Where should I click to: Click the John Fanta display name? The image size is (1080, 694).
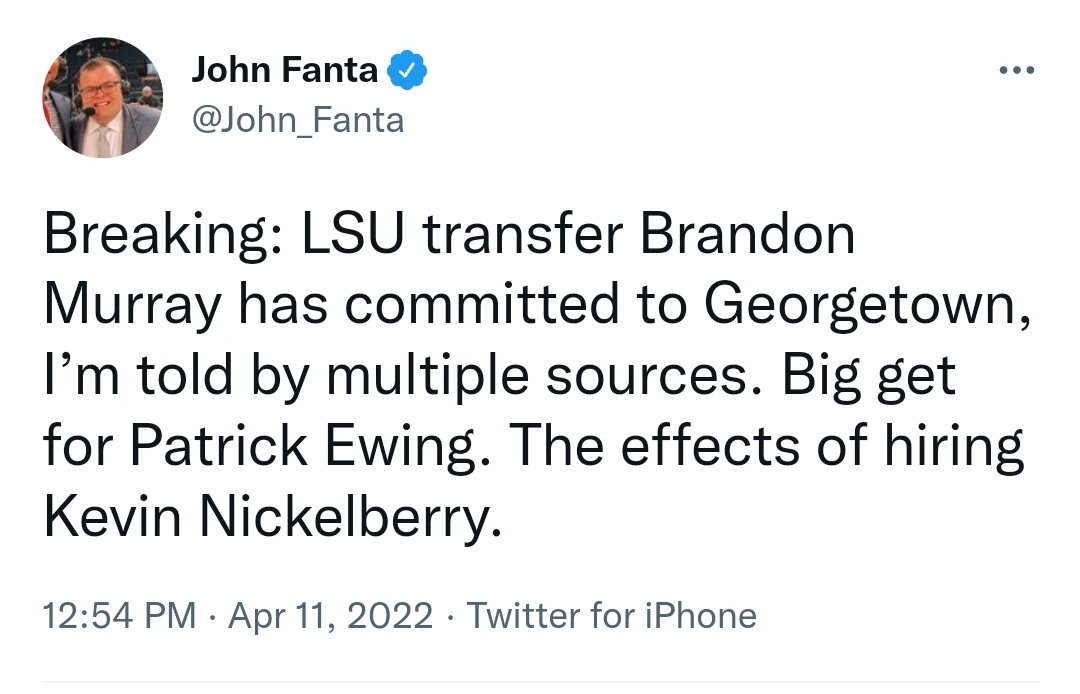point(284,70)
